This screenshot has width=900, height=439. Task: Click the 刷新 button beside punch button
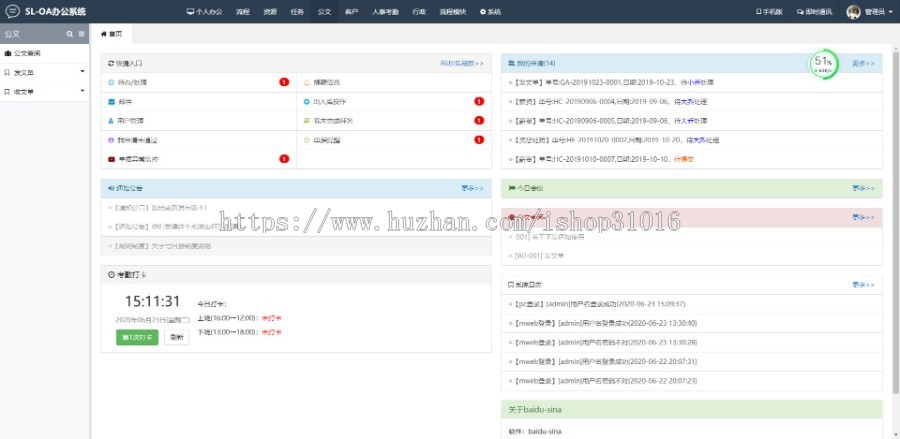point(177,337)
